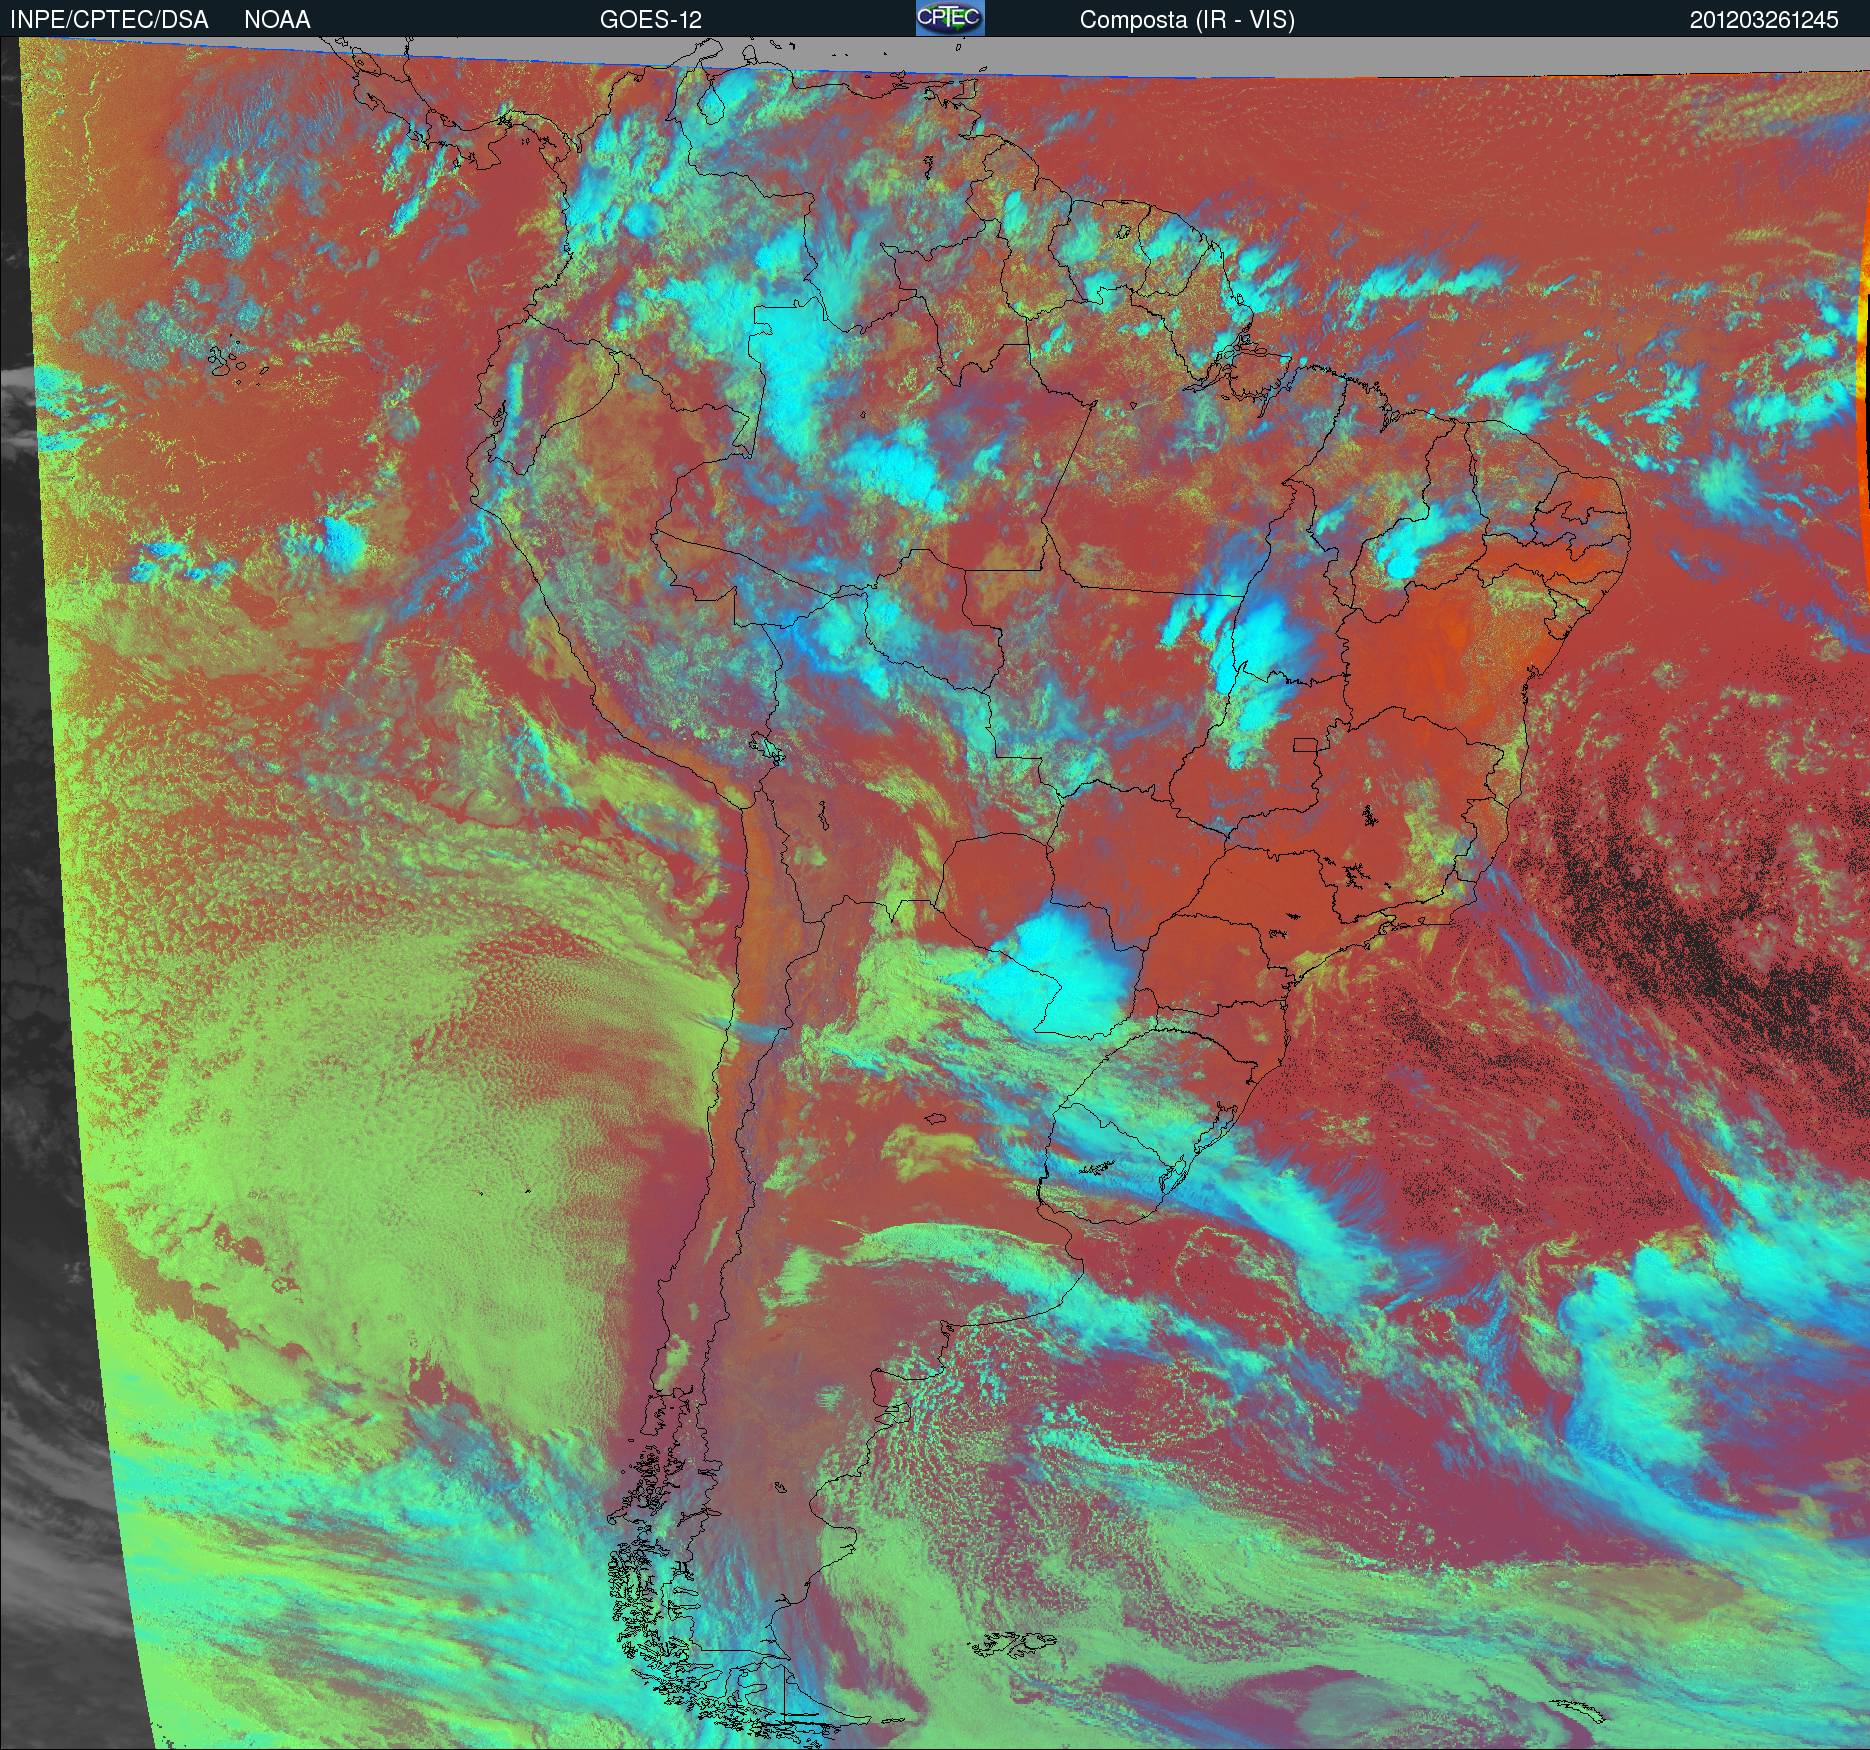The width and height of the screenshot is (1870, 1750).
Task: Select the "GOES-12" satellite label
Action: [651, 20]
